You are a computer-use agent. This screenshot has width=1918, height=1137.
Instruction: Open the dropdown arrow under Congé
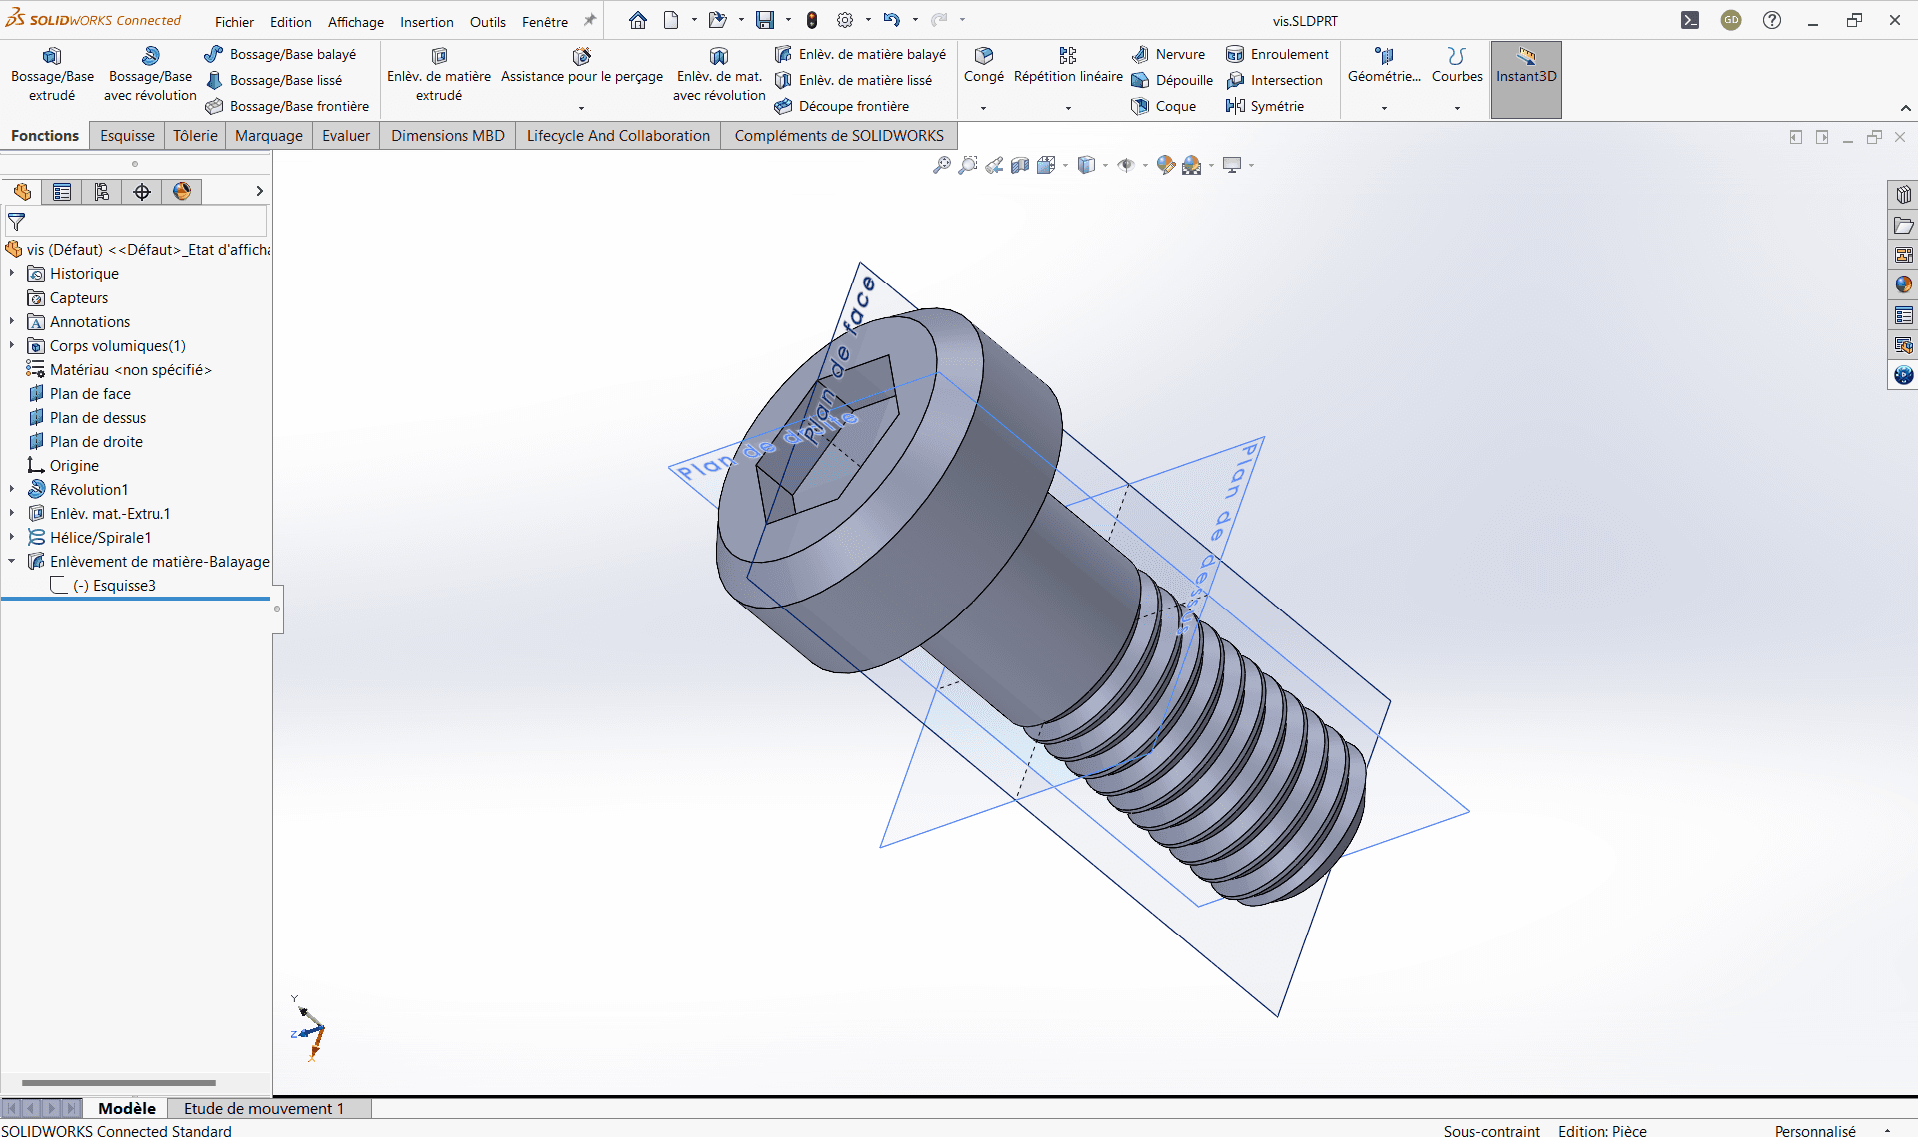tap(984, 108)
